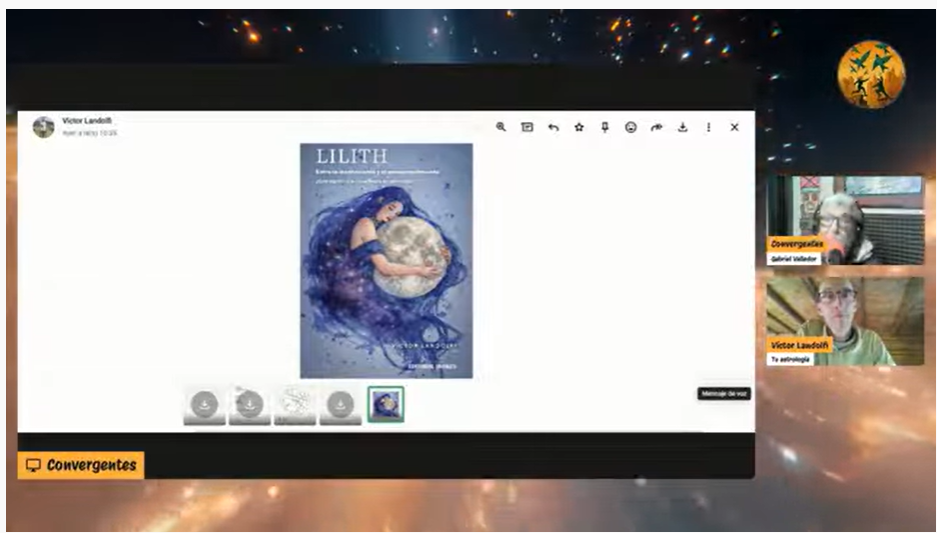The image size is (937, 533).
Task: Forward the image using curved arrow
Action: coord(657,127)
